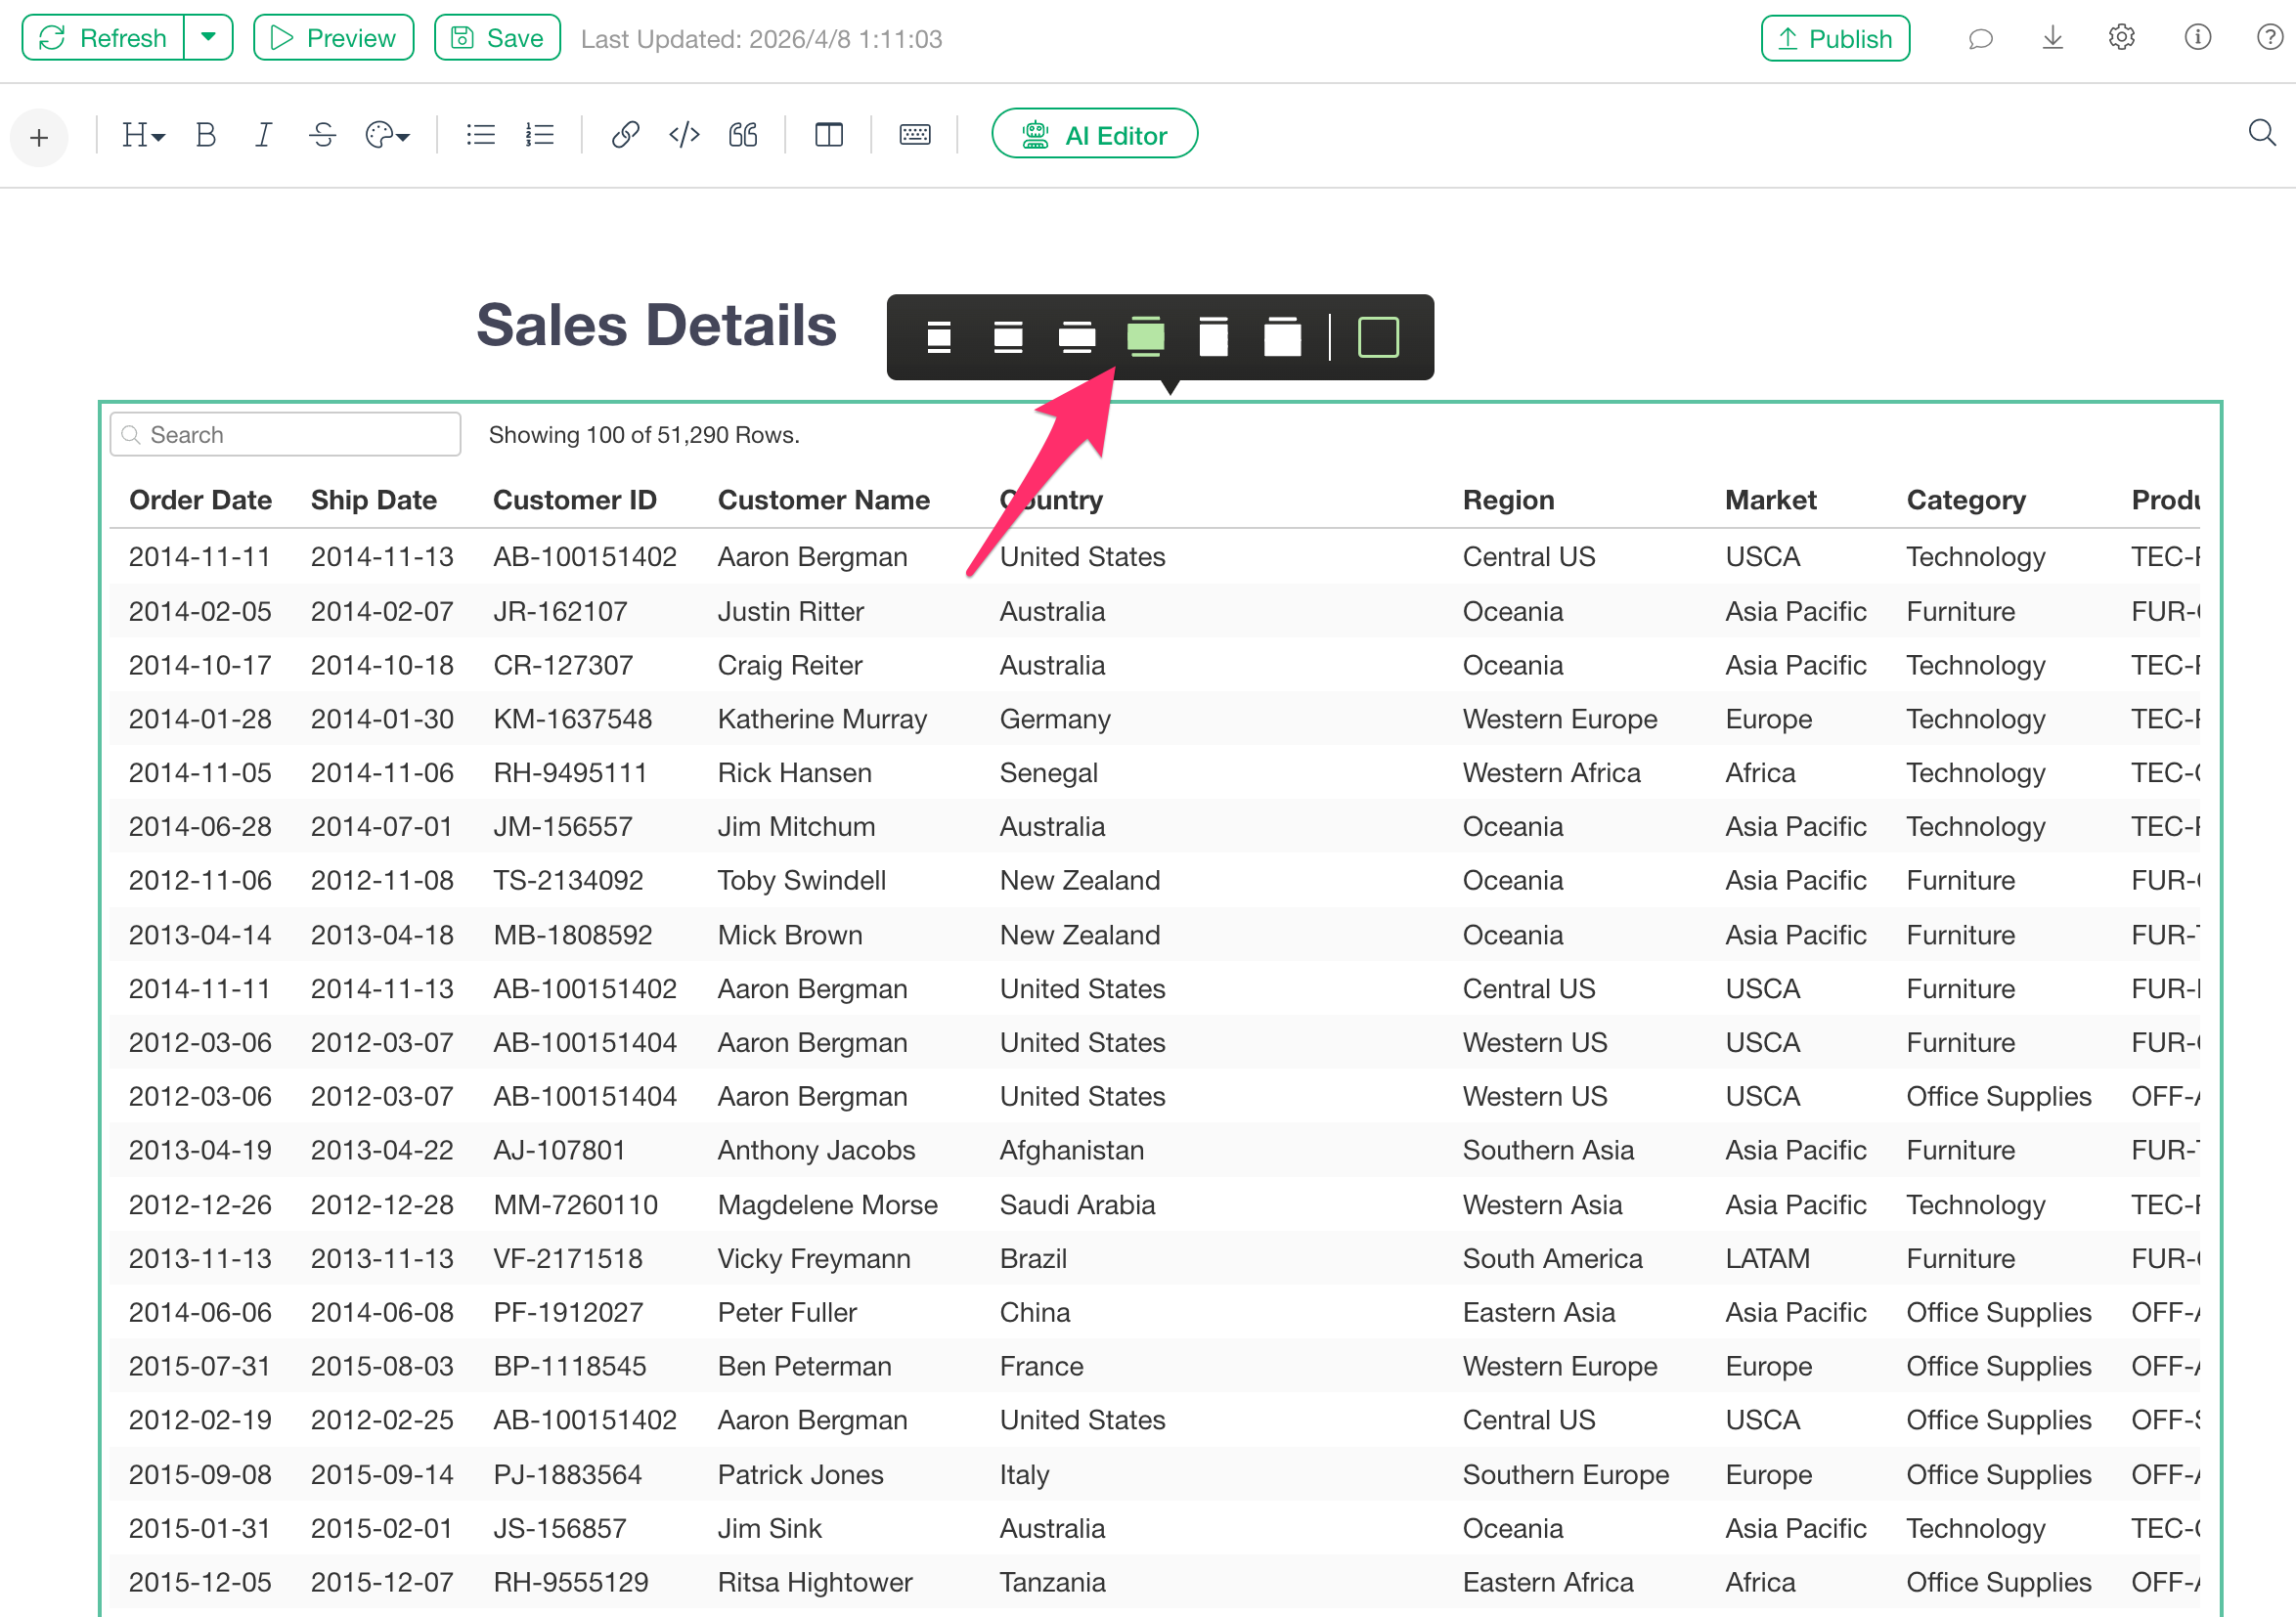2296x1617 pixels.
Task: Click the Preview button
Action: 333,38
